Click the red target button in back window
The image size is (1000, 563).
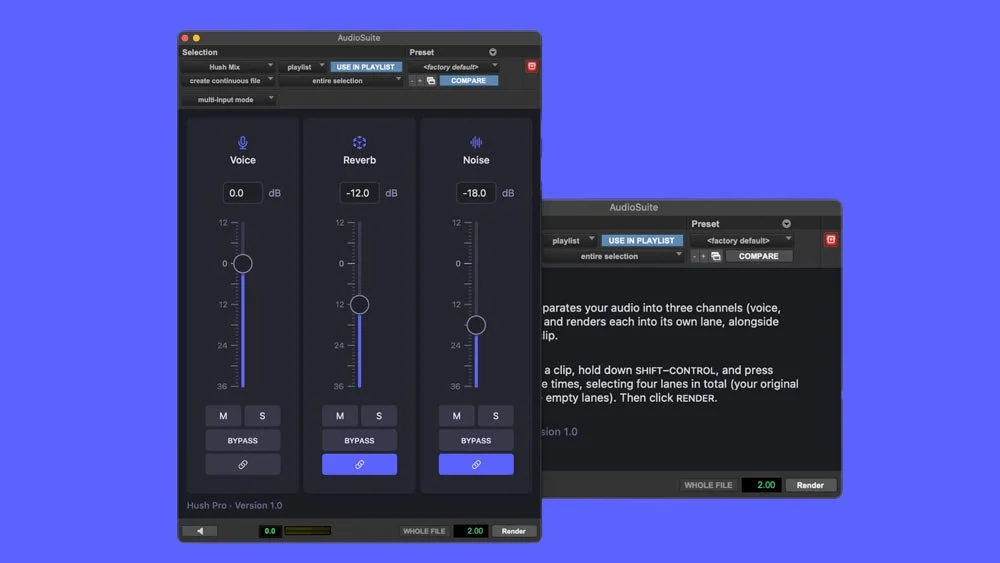coord(830,240)
